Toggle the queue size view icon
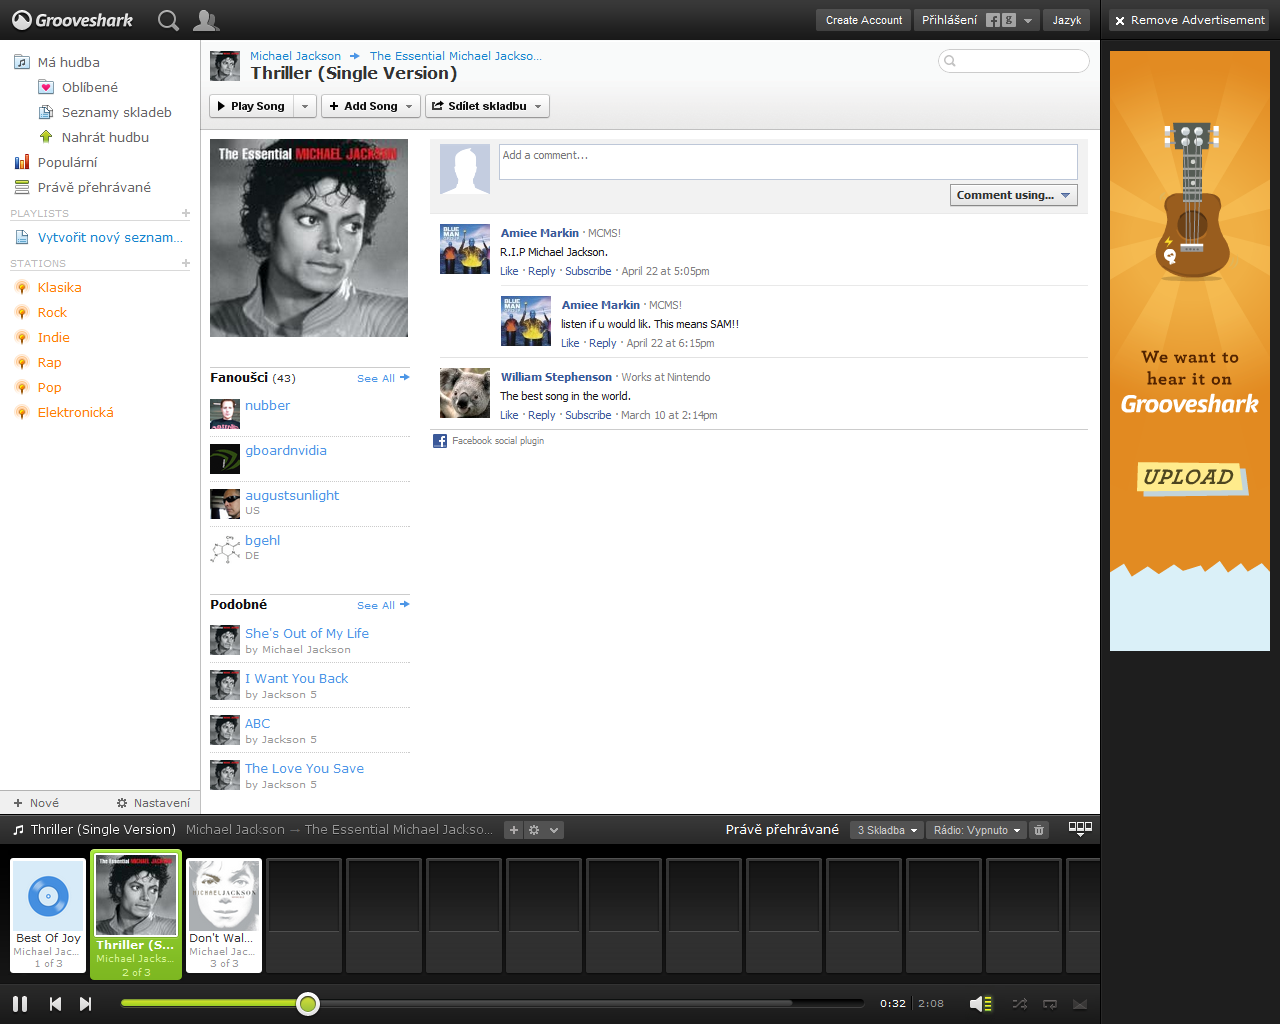The width and height of the screenshot is (1280, 1024). coord(1080,829)
